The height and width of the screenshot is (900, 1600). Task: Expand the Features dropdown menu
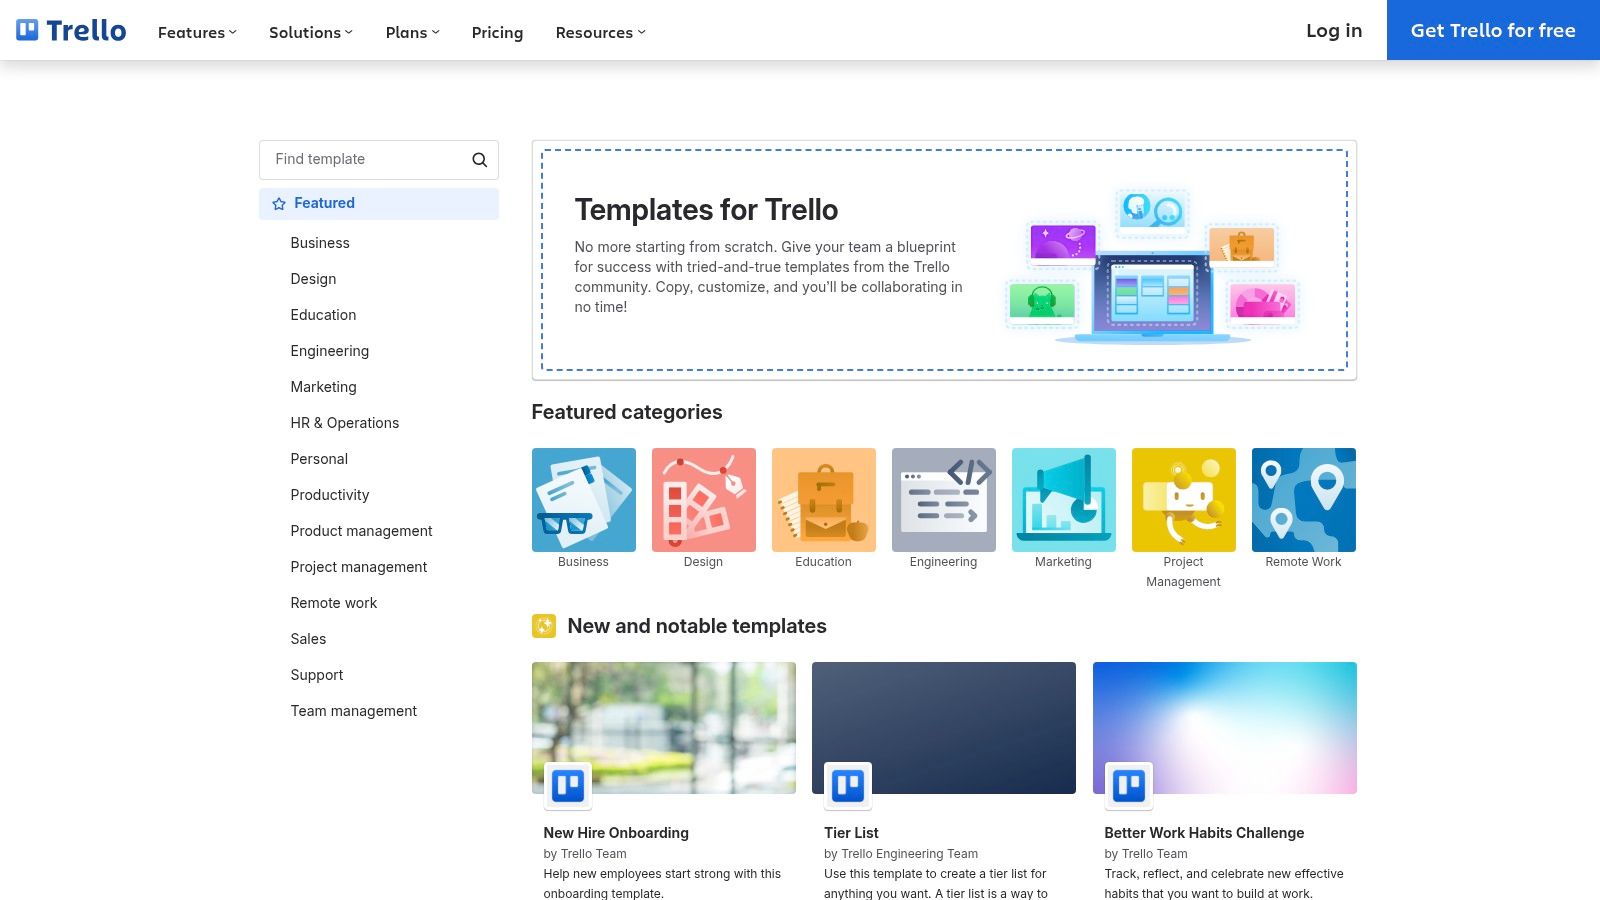click(x=196, y=32)
